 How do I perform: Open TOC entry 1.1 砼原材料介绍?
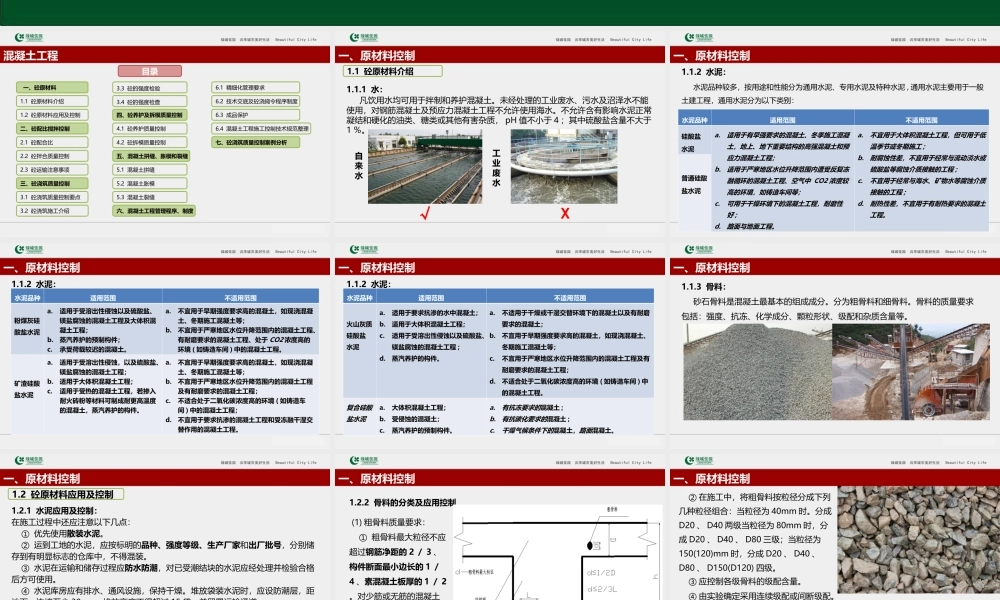click(52, 101)
